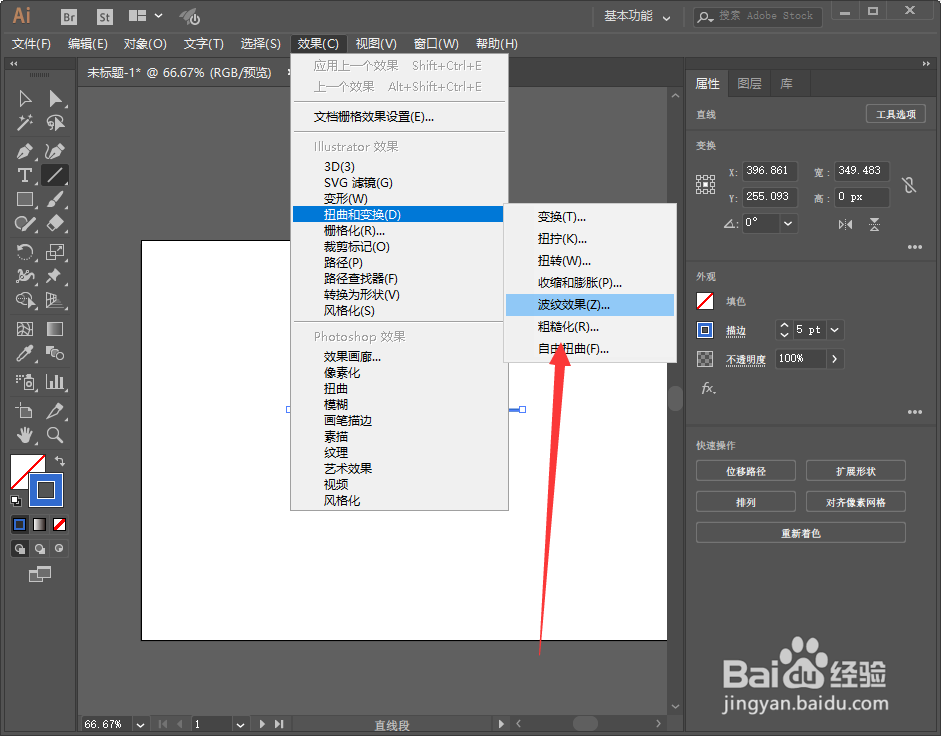
Task: Select the Puppet Warp pin tool
Action: (x=55, y=276)
